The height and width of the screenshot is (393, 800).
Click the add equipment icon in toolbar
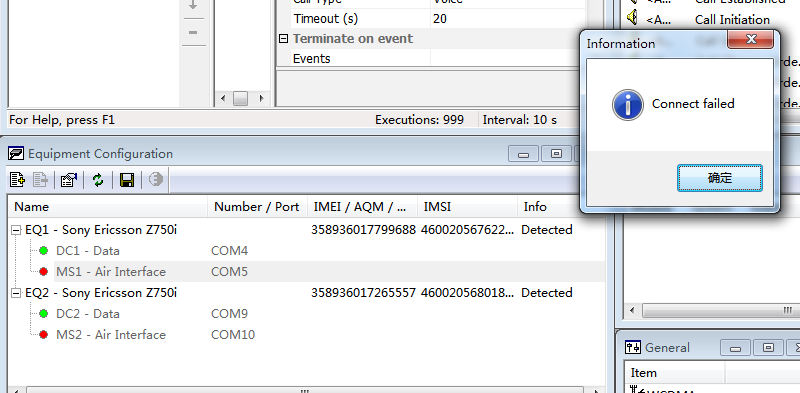pos(17,180)
